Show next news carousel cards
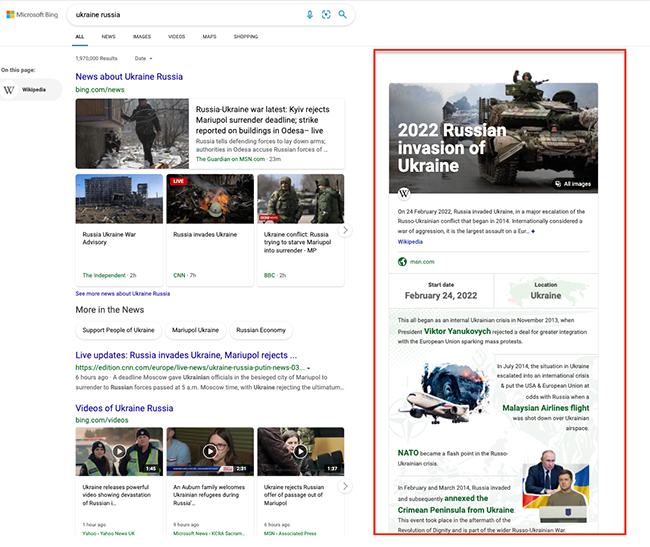 345,230
